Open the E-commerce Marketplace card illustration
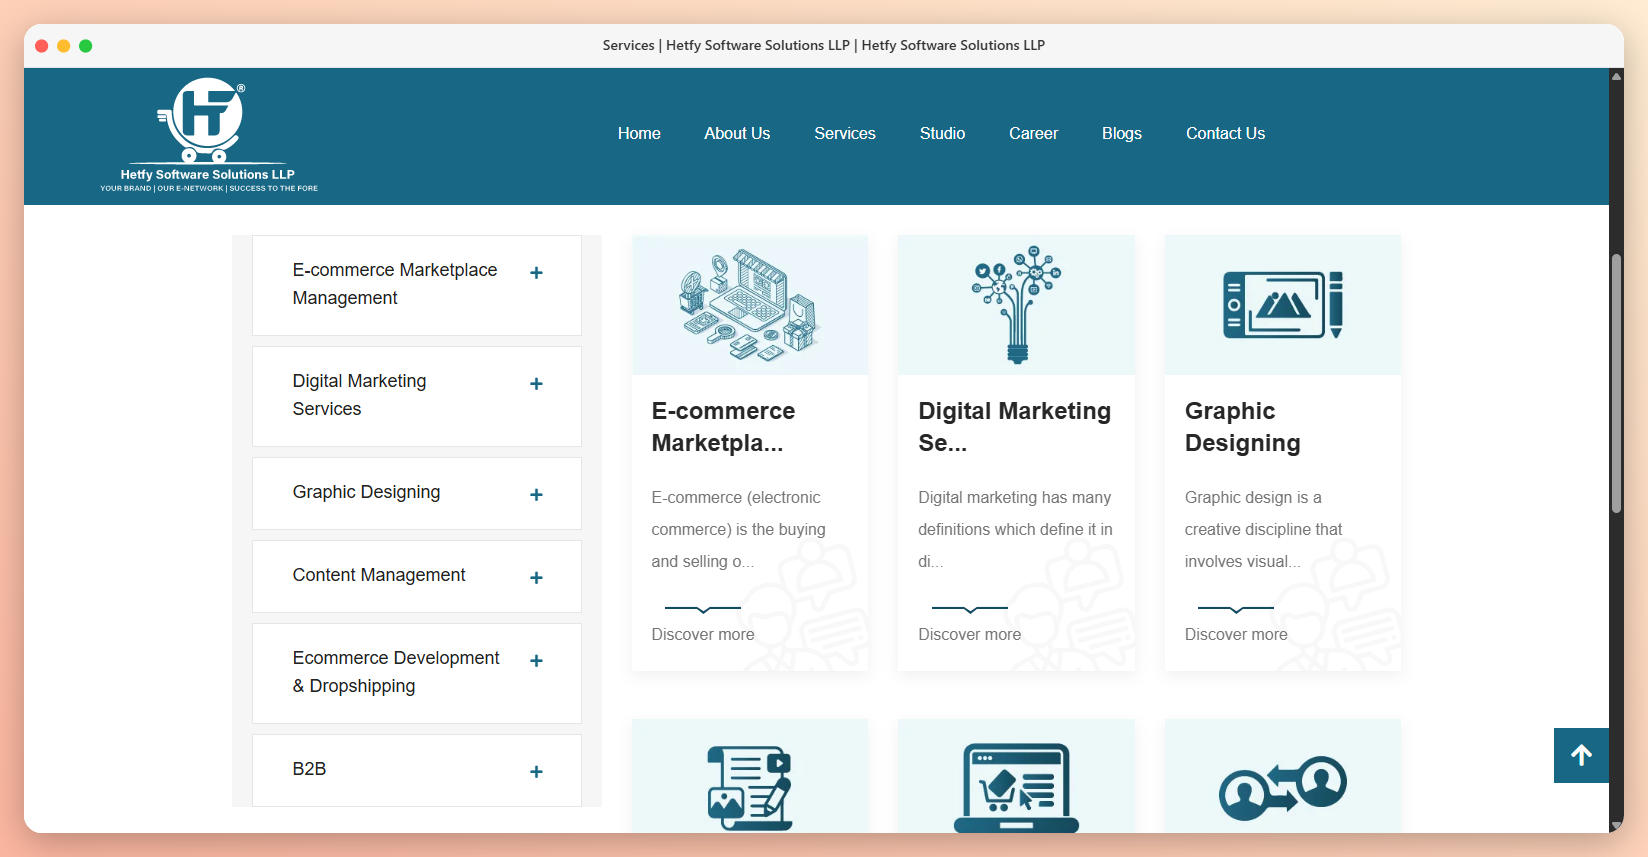 click(750, 305)
